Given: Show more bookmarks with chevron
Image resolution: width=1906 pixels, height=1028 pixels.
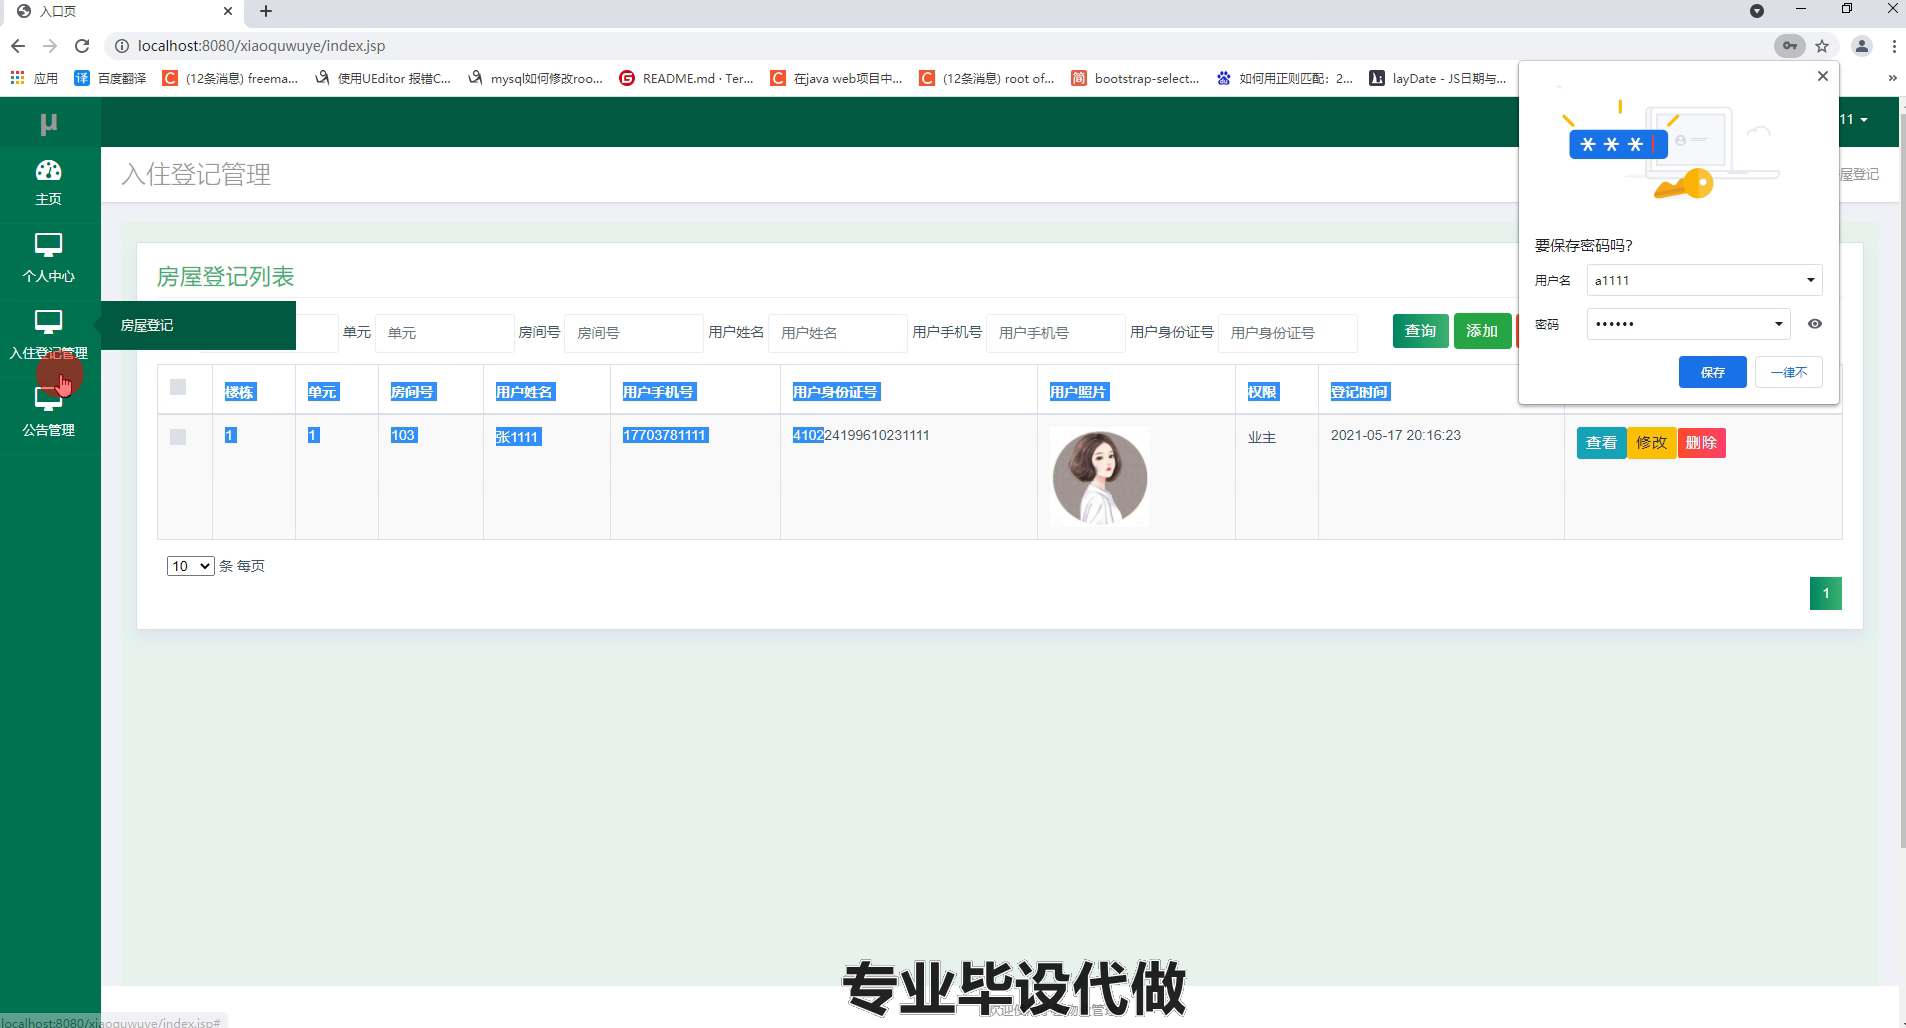Looking at the screenshot, I should click(x=1891, y=78).
